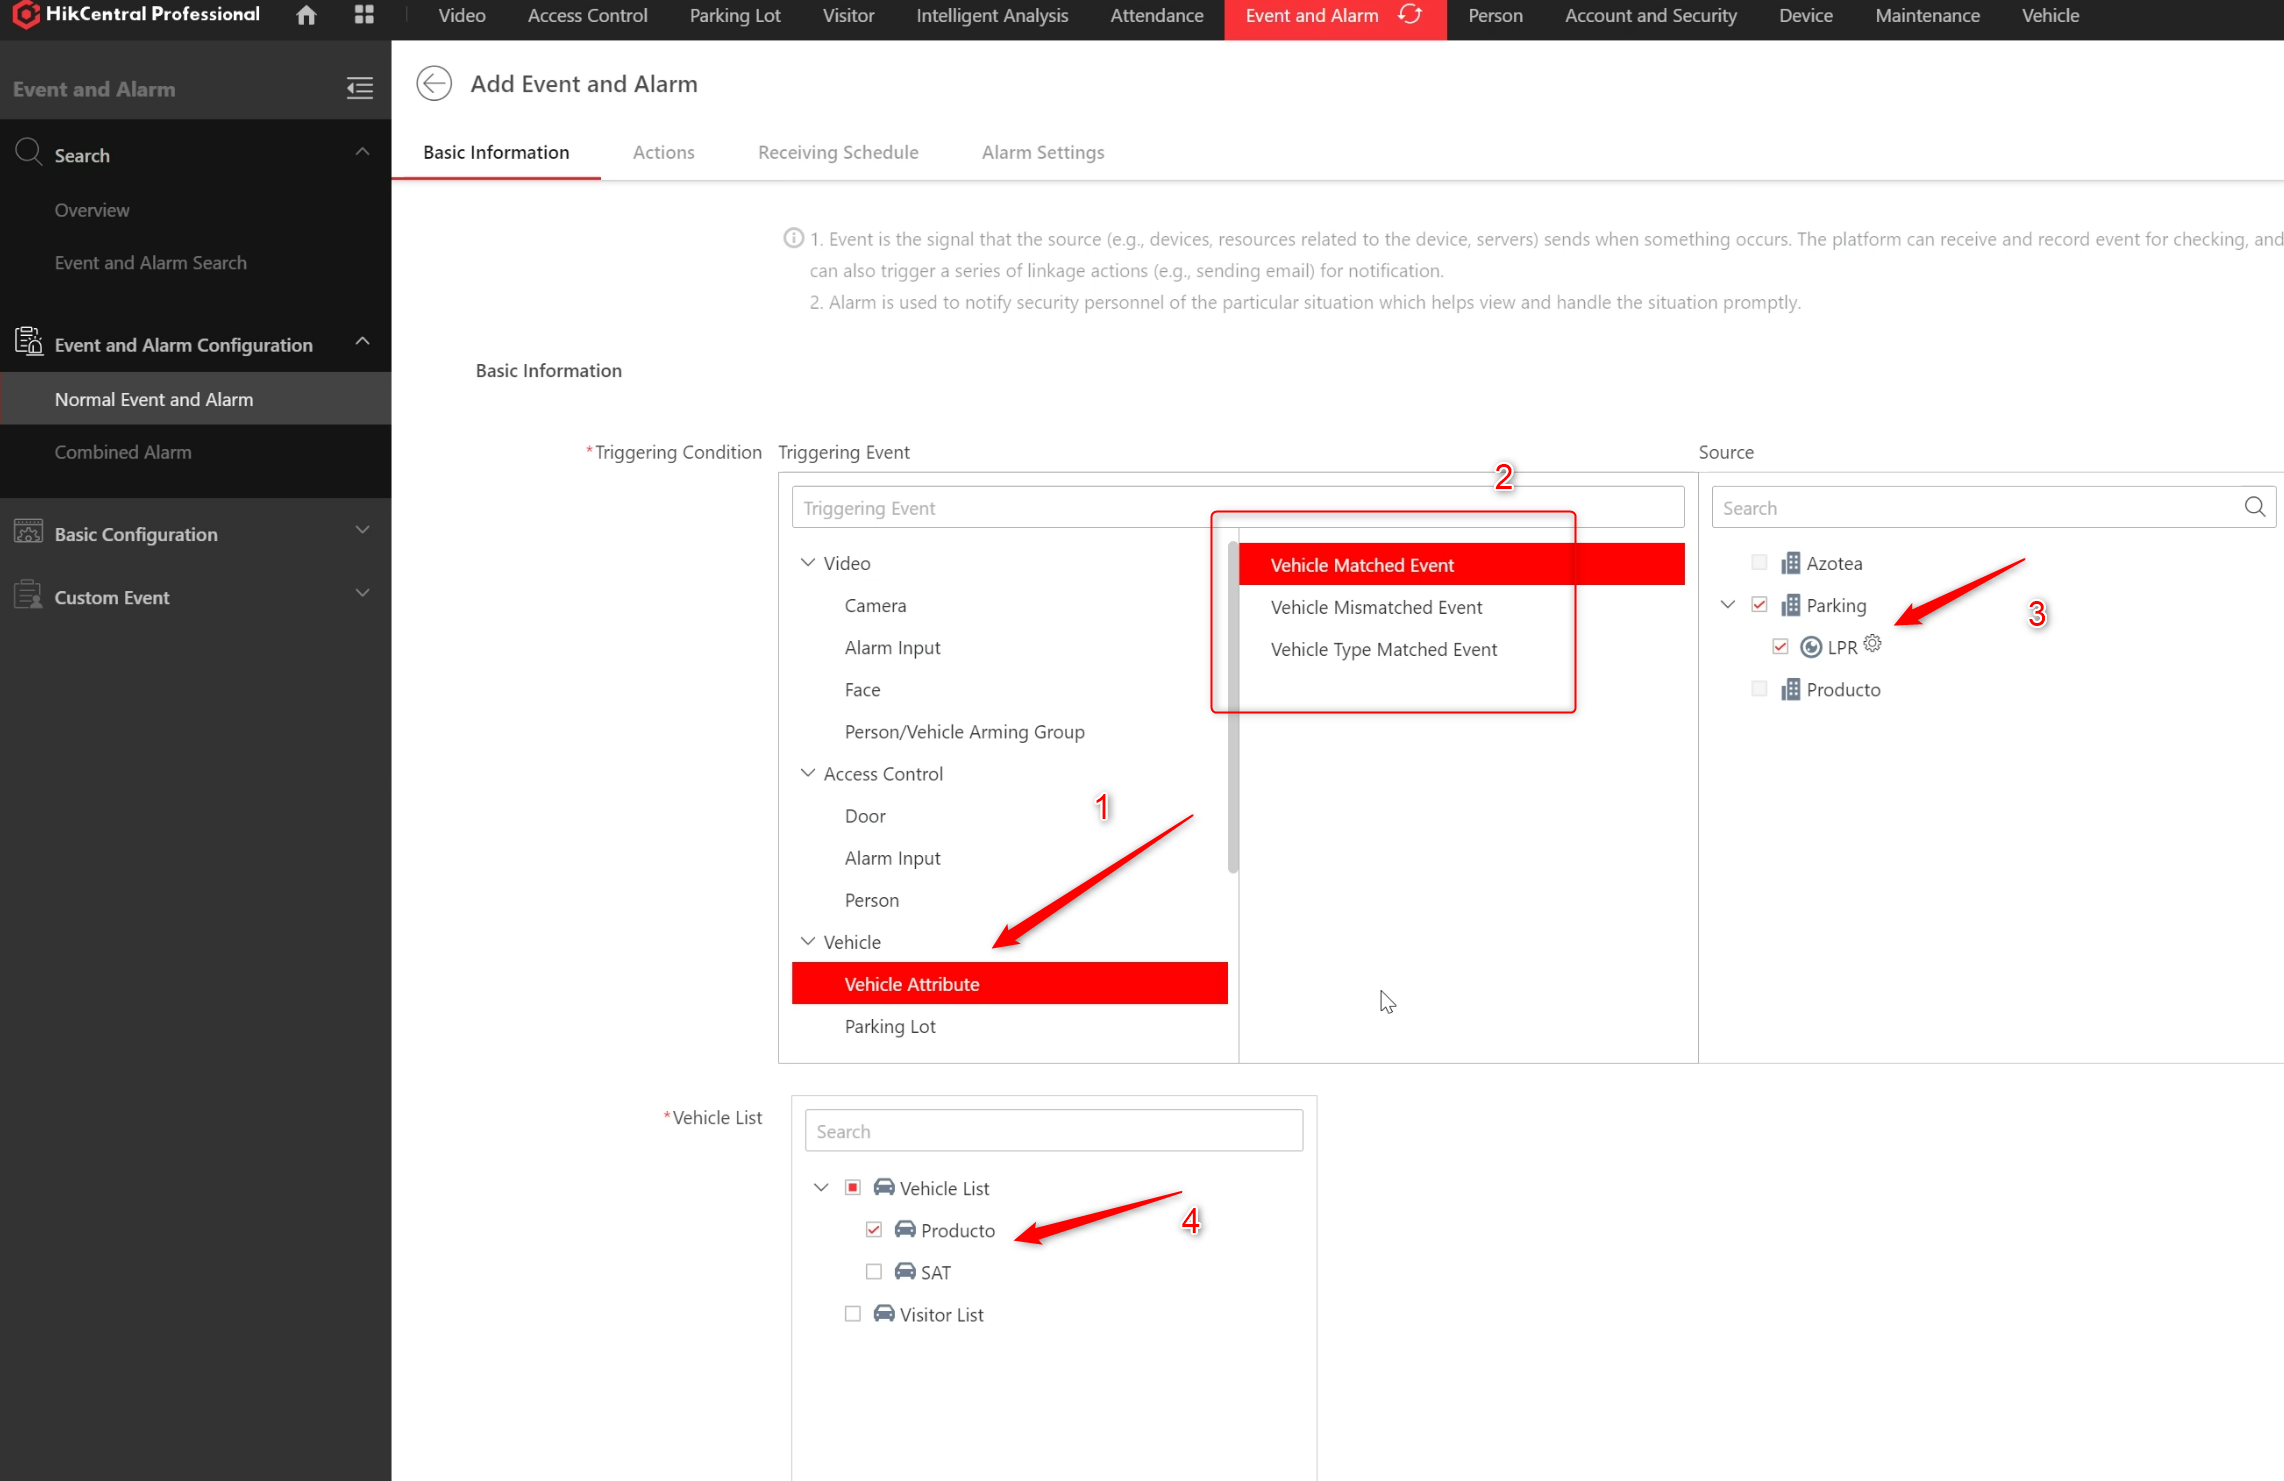The width and height of the screenshot is (2284, 1481).
Task: Click the Parking building icon
Action: pyautogui.click(x=1790, y=605)
